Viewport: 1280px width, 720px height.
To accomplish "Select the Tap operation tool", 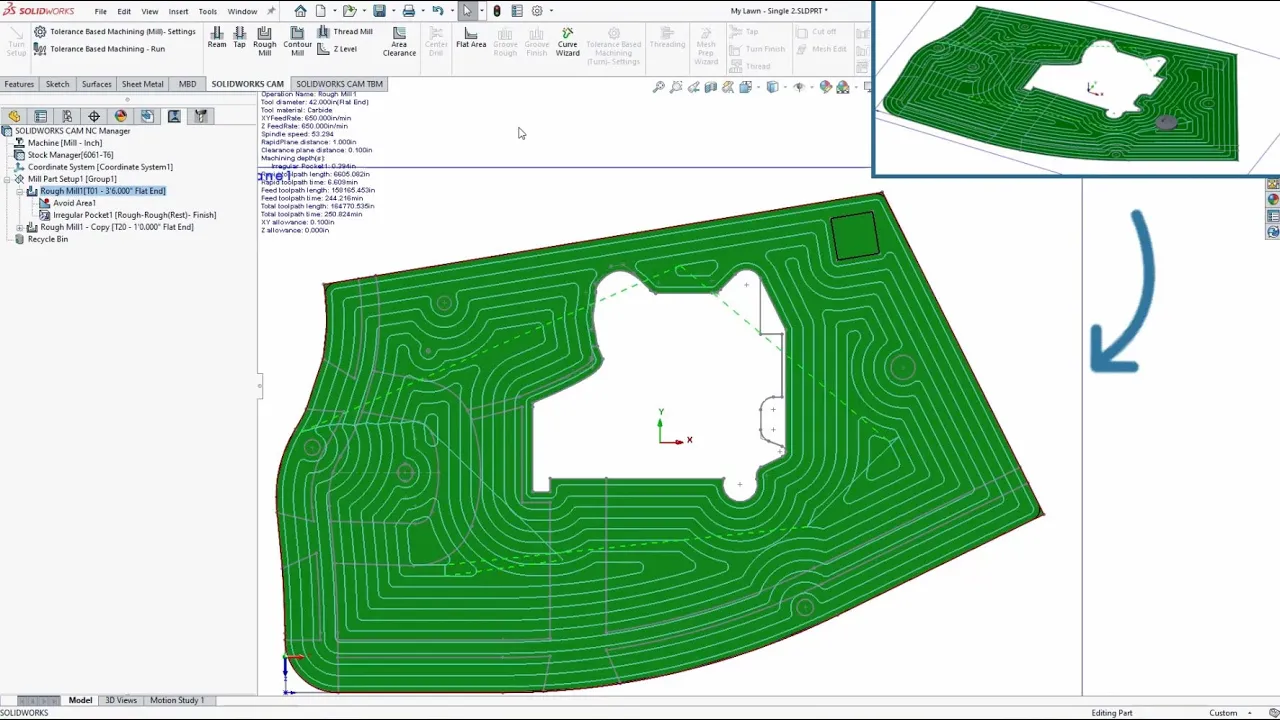I will click(x=239, y=38).
